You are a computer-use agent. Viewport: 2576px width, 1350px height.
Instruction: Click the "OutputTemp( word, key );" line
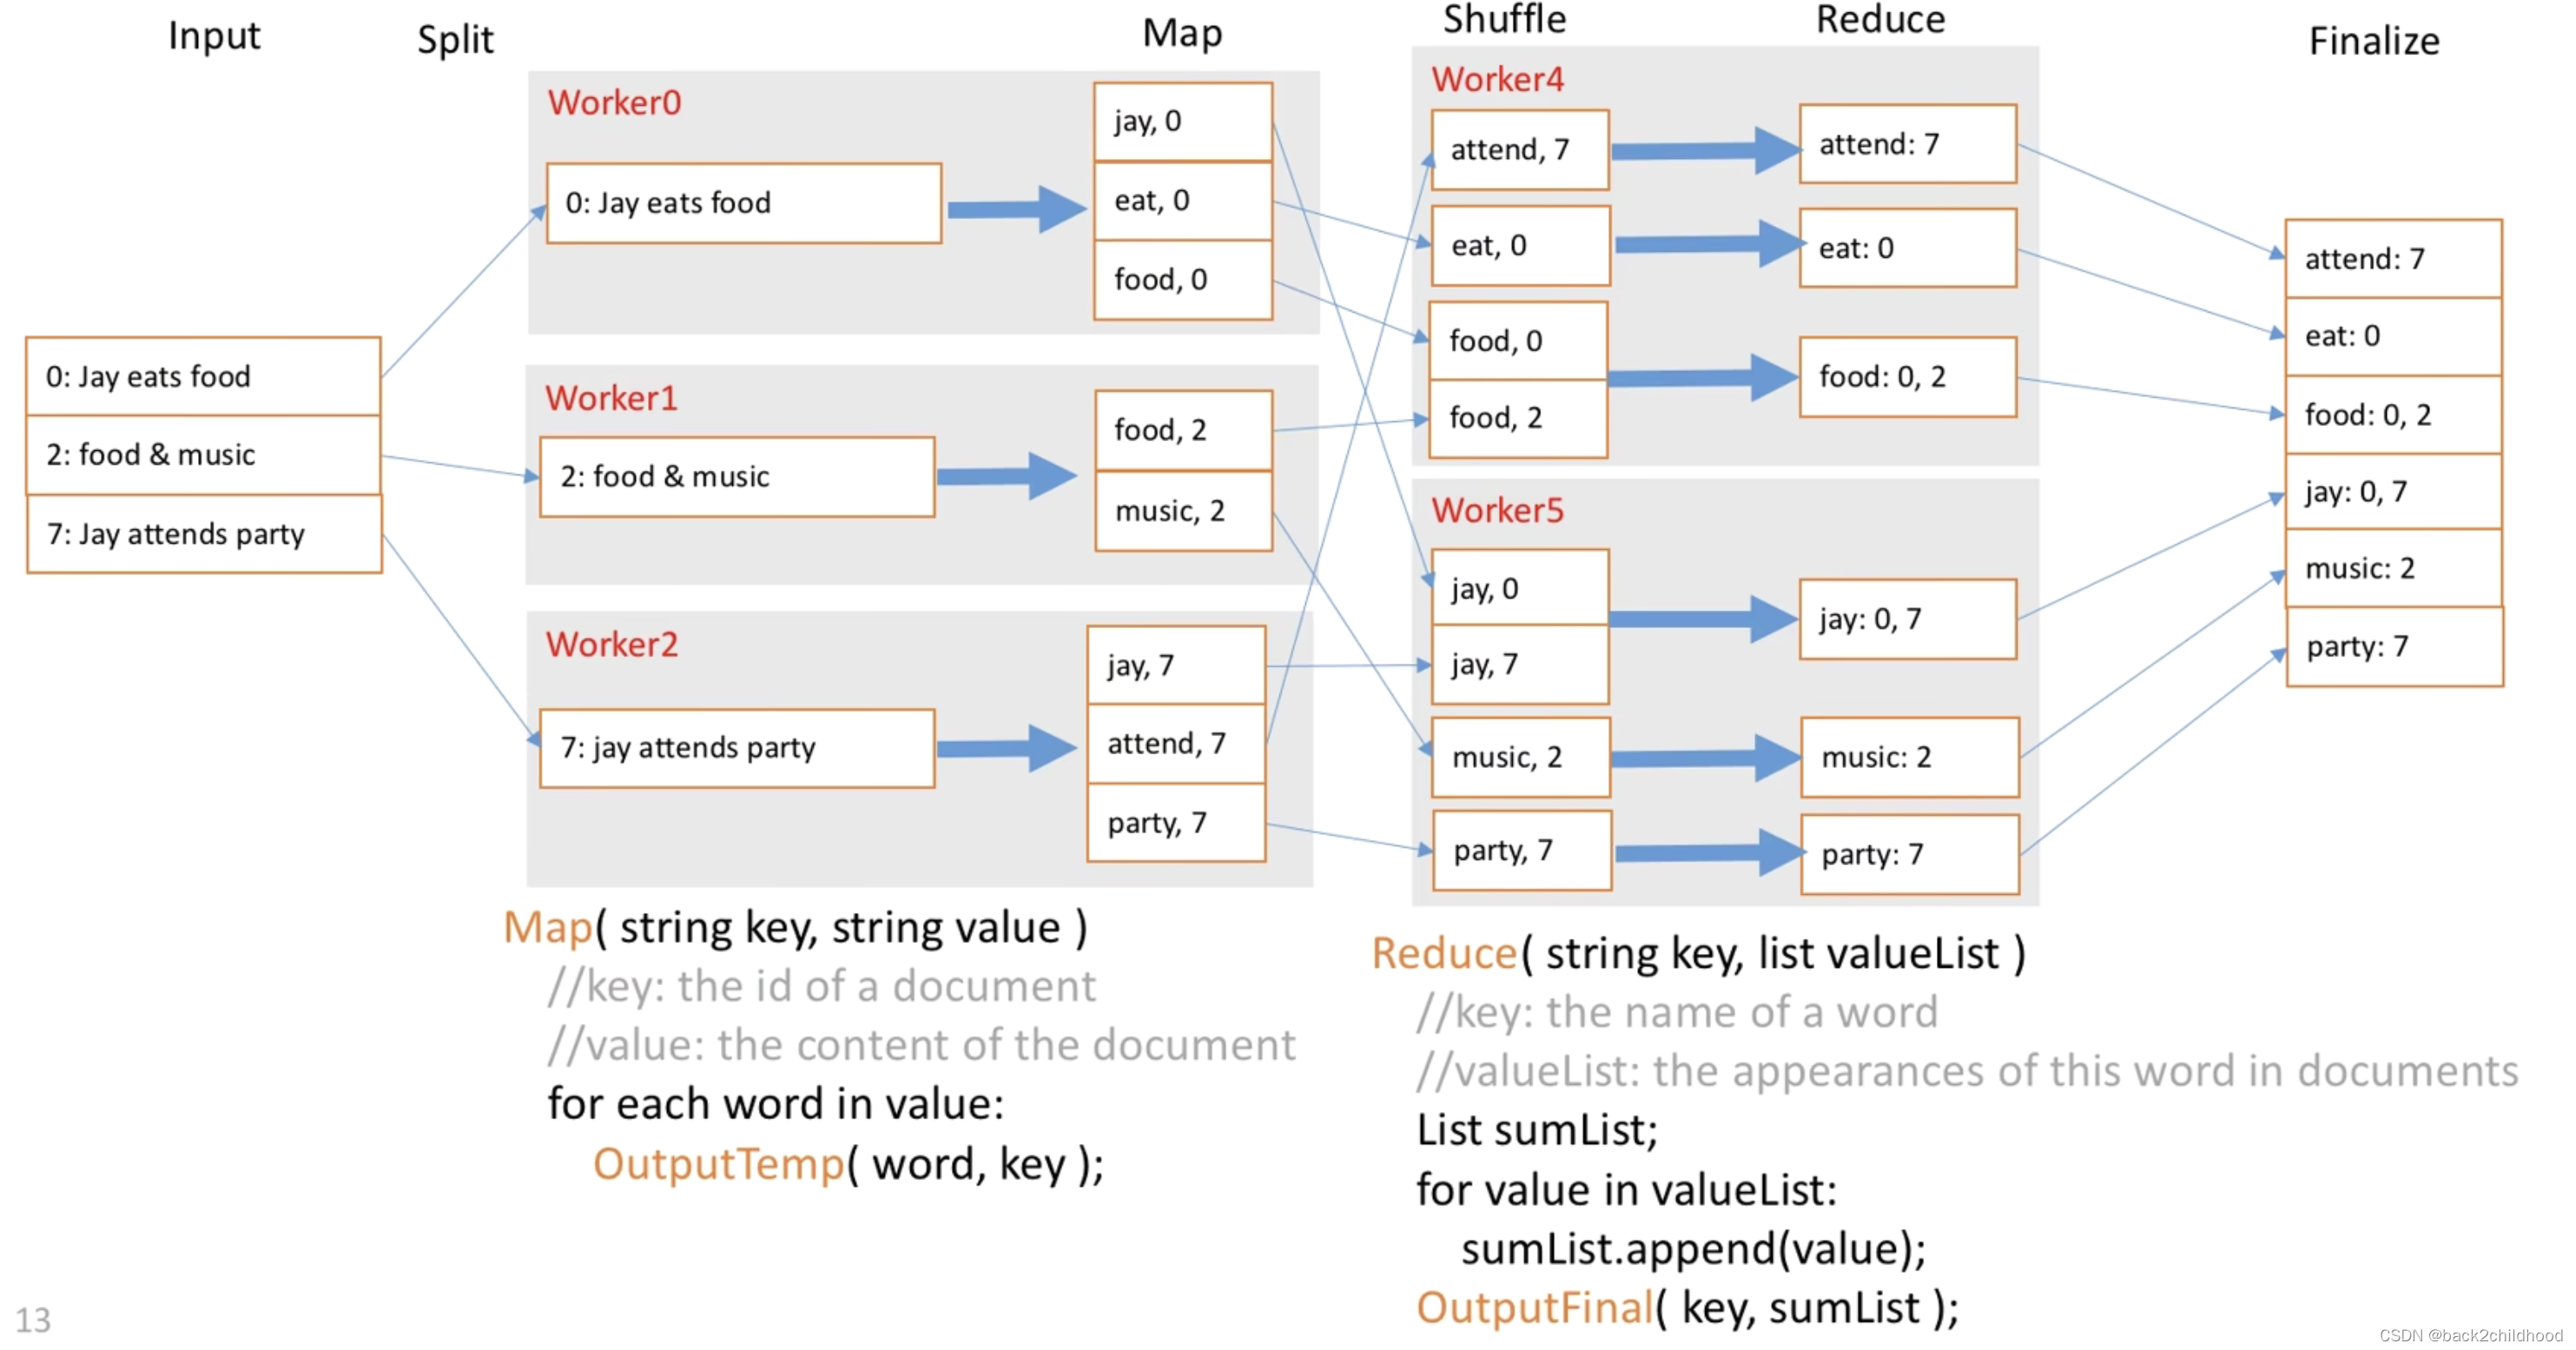[848, 1166]
